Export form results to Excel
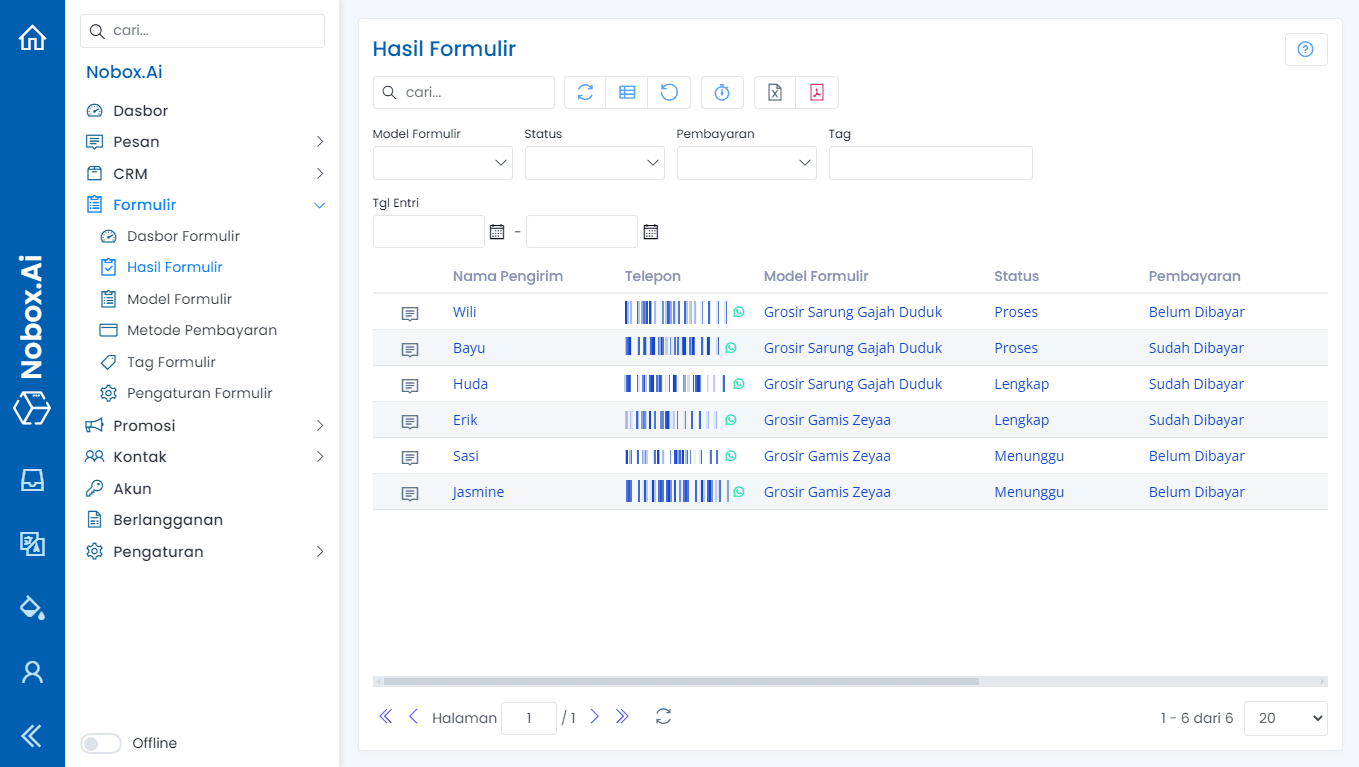The image size is (1359, 767). 773,92
